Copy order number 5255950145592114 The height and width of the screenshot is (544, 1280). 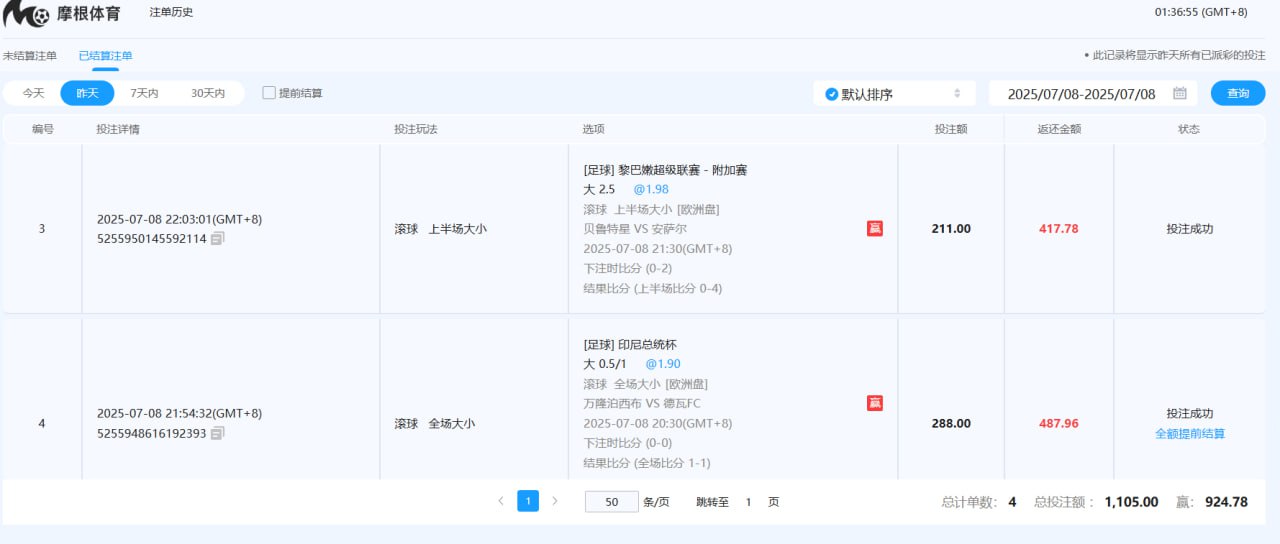pos(218,239)
